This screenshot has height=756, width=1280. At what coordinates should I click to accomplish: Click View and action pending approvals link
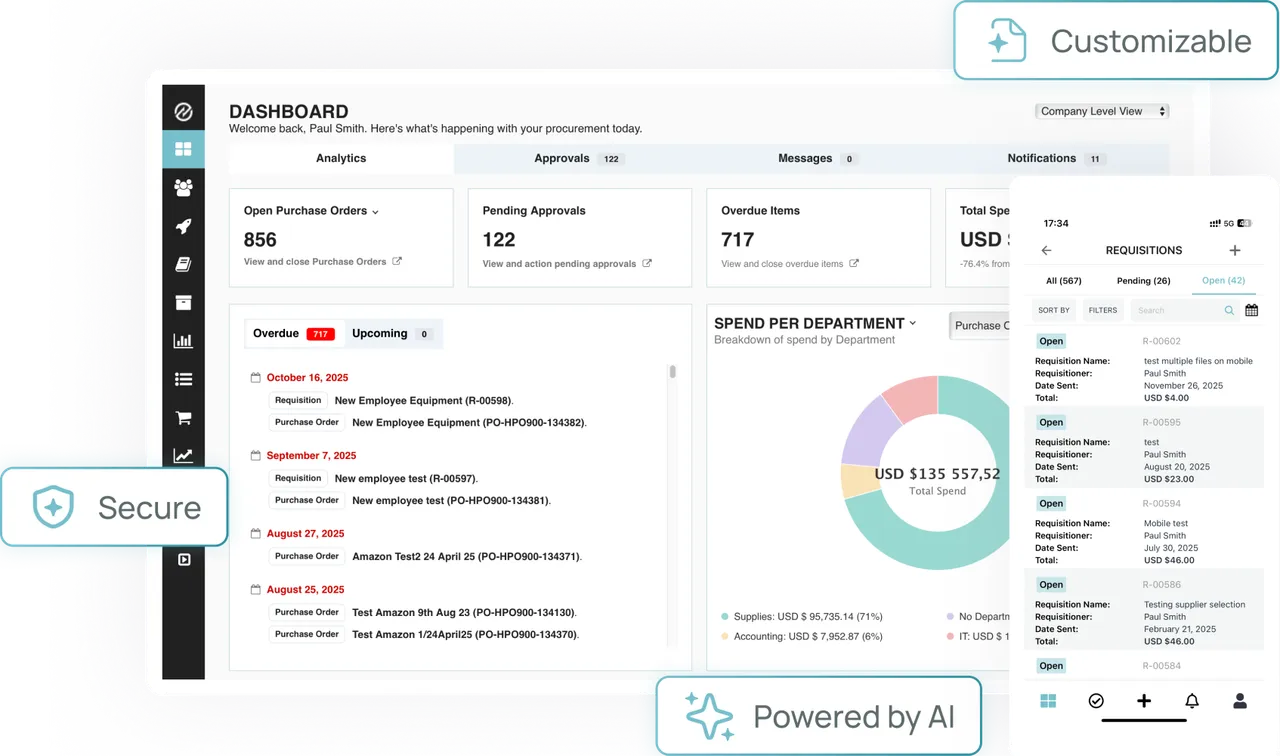click(559, 264)
